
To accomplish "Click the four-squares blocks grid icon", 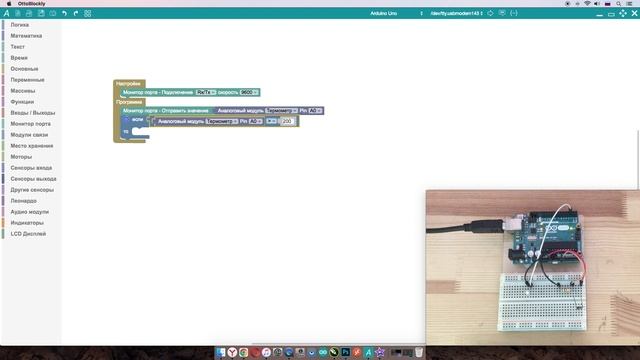I will 88,13.
